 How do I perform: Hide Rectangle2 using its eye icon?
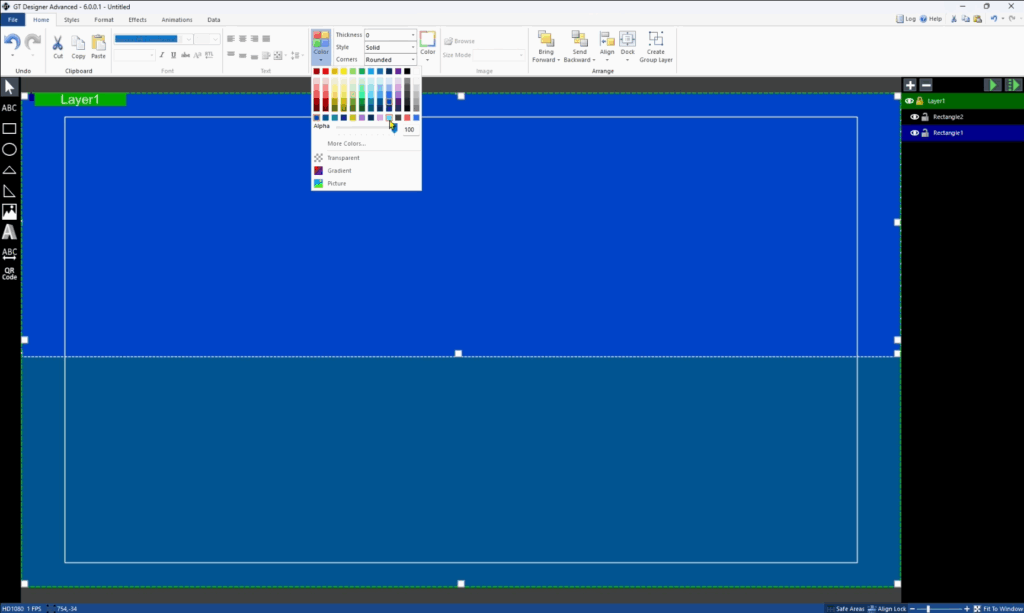click(914, 117)
